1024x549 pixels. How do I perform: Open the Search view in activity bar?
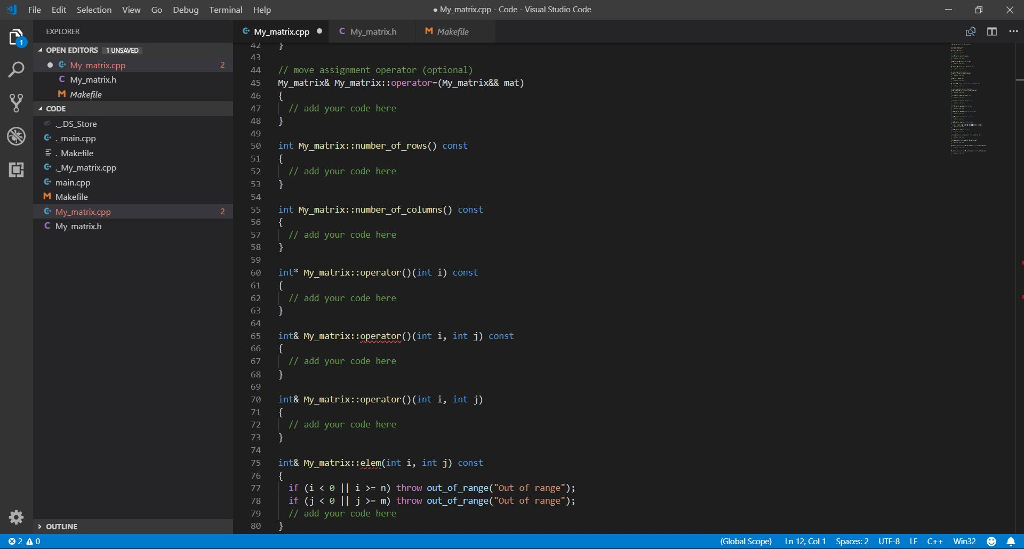tap(16, 69)
